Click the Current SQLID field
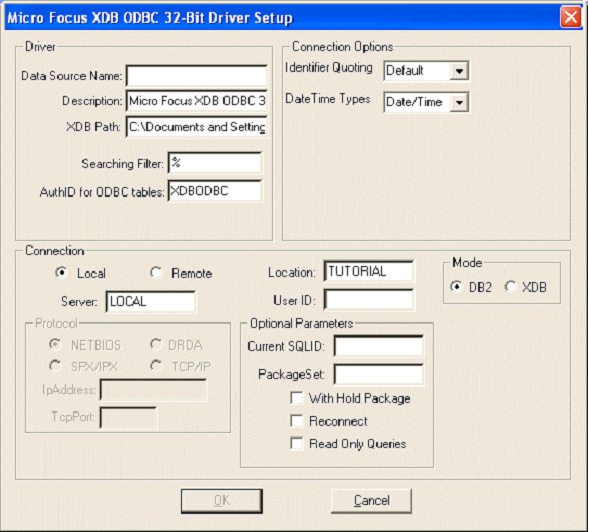 pos(379,346)
